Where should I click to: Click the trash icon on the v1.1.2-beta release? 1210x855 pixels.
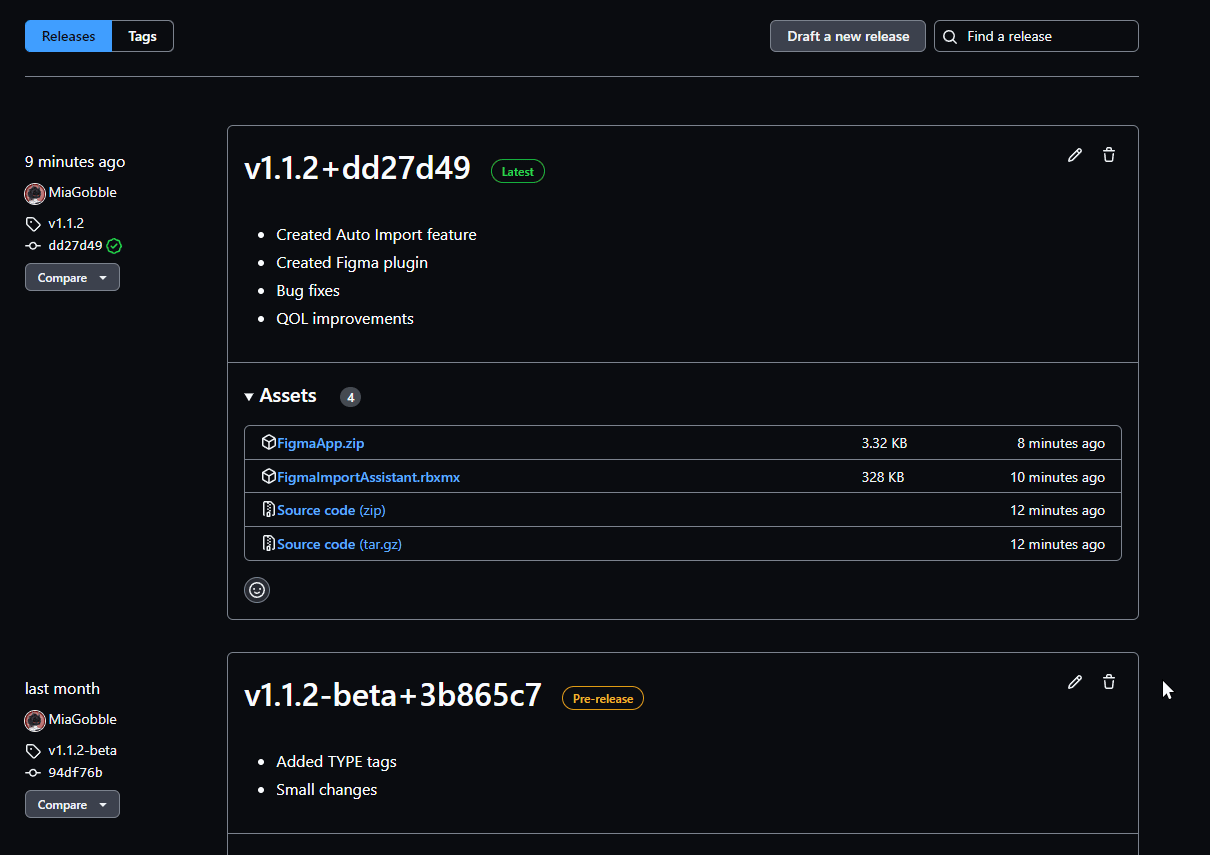1108,682
